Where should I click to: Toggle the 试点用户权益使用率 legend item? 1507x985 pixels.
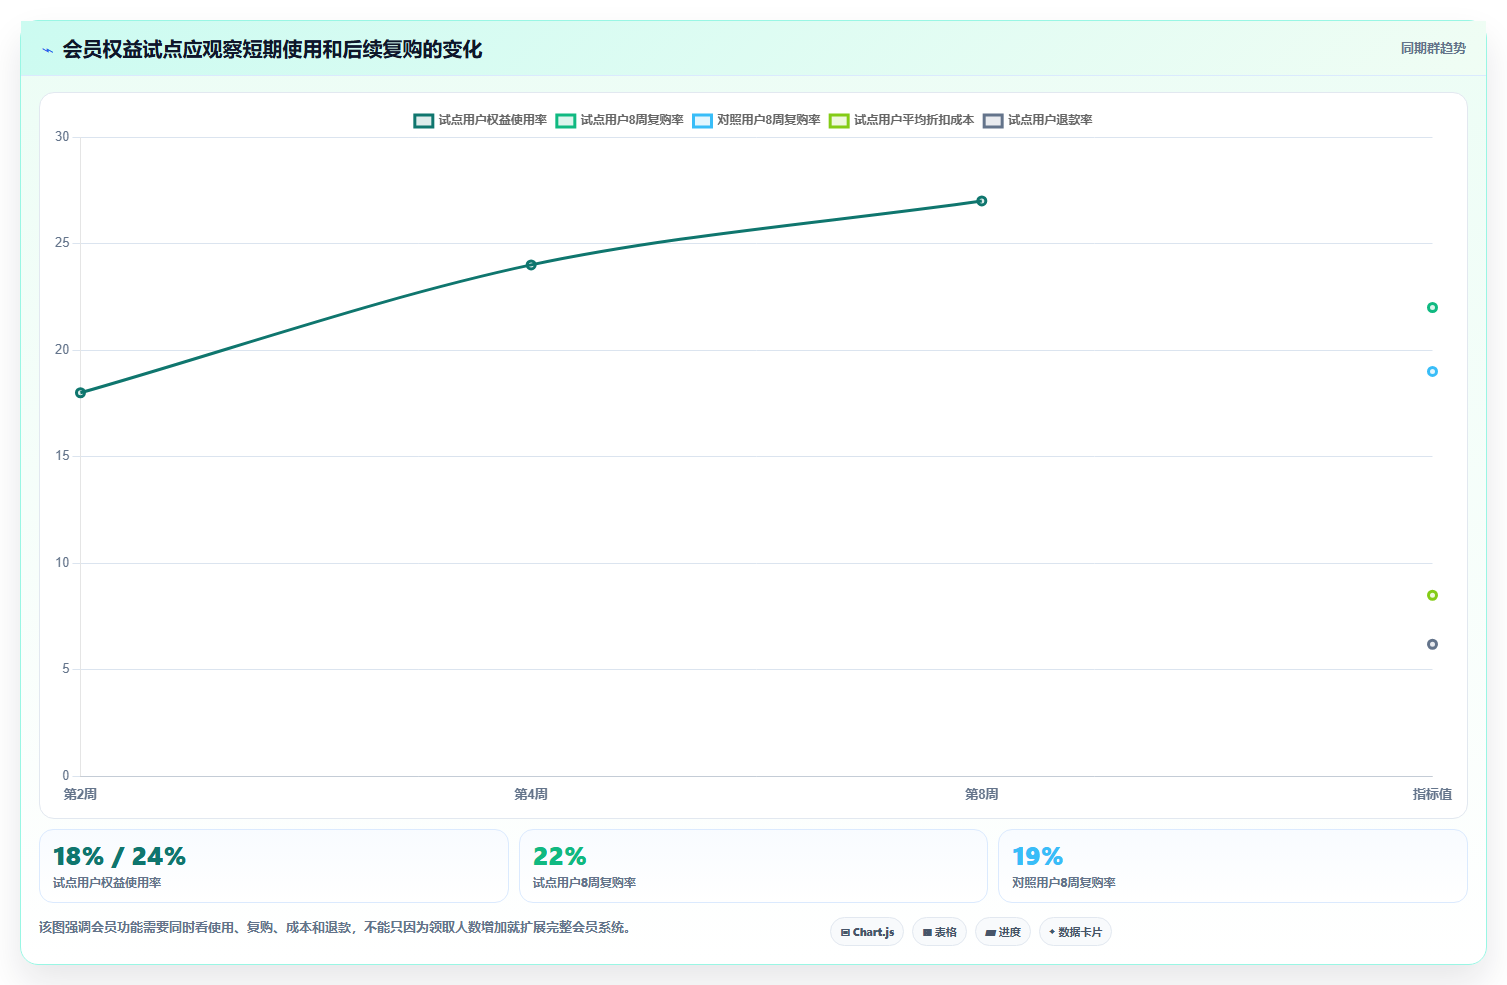[x=480, y=120]
